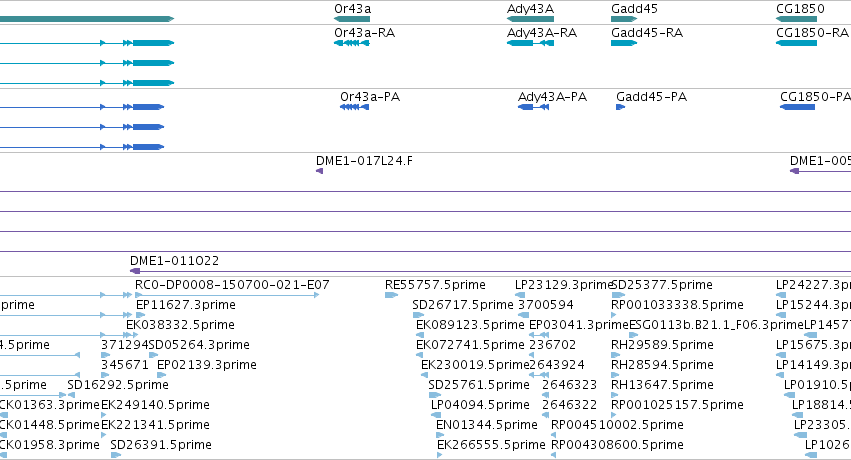Select the Or43a gene arrow glyph
Screen dimensions: 851x460
tap(352, 19)
